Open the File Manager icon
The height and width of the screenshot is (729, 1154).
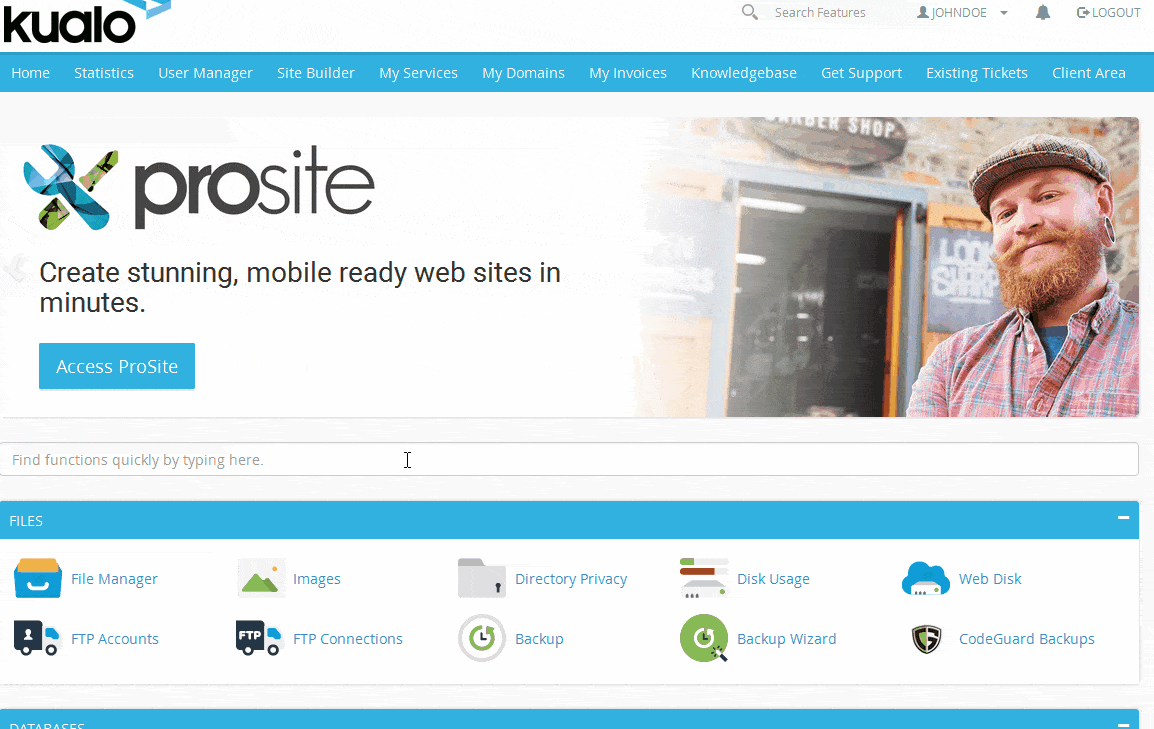tap(38, 579)
